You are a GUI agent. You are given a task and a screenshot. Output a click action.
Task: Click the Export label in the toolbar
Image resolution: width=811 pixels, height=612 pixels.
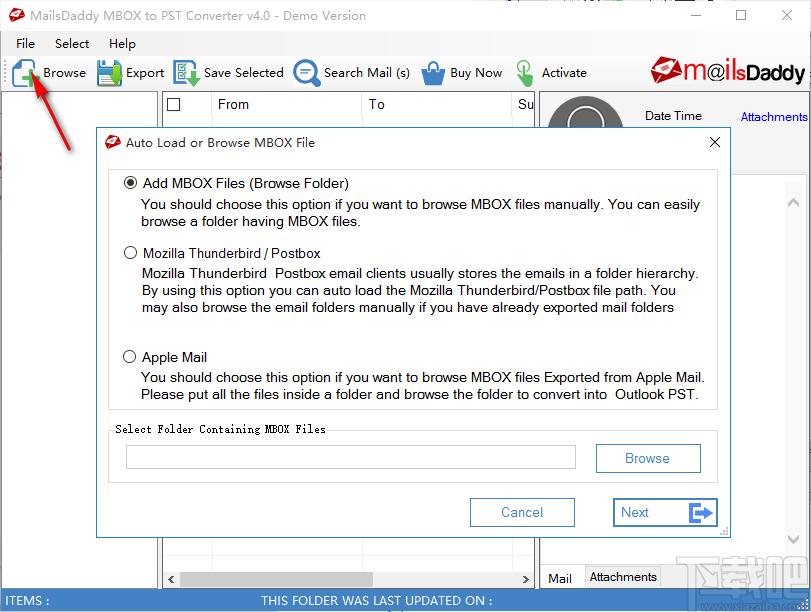click(x=145, y=73)
